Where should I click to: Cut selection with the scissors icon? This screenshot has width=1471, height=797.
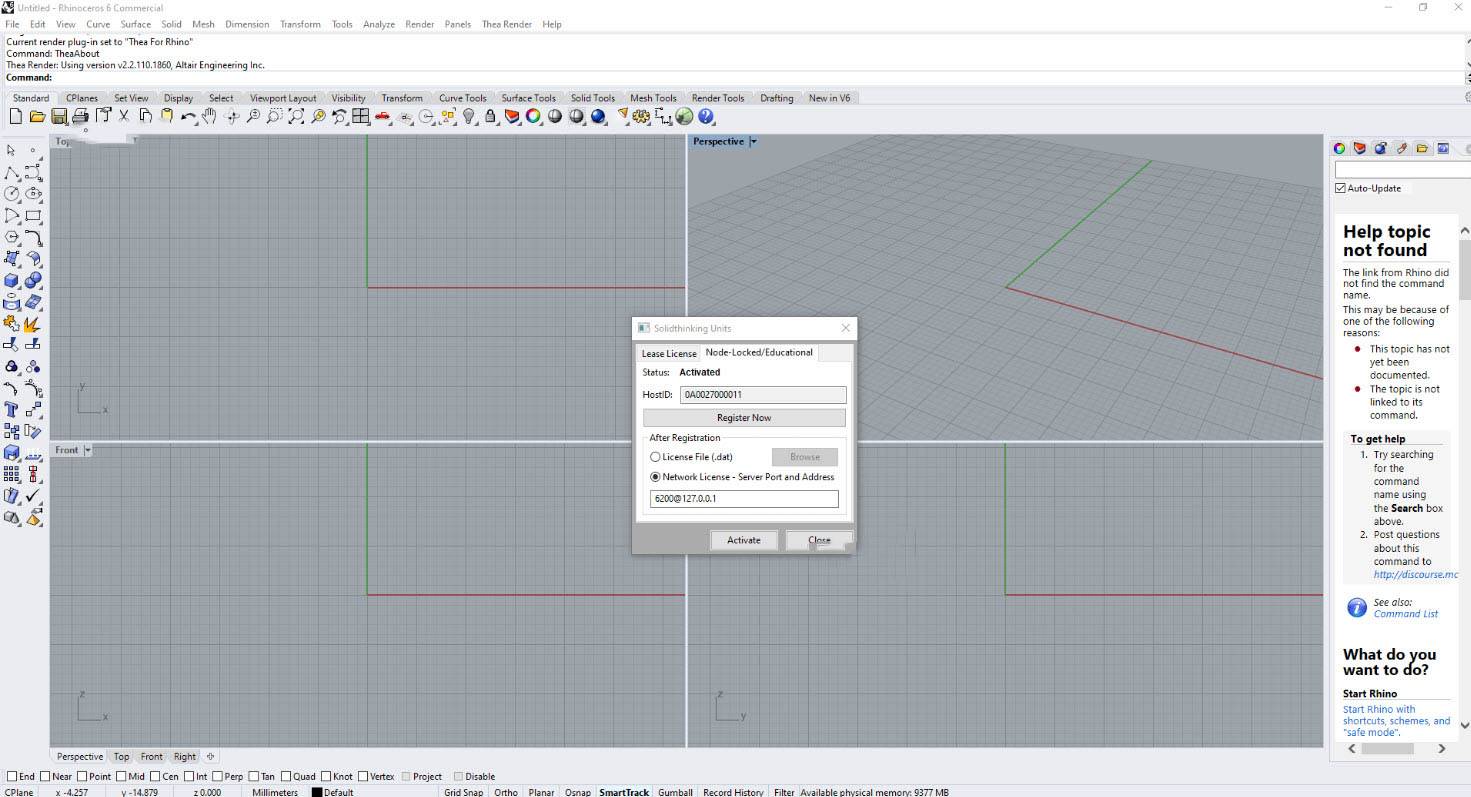pyautogui.click(x=124, y=117)
